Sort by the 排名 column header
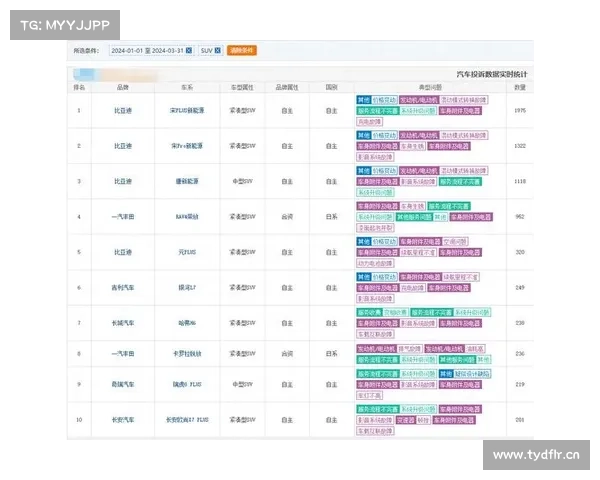The image size is (600, 480). 79,87
